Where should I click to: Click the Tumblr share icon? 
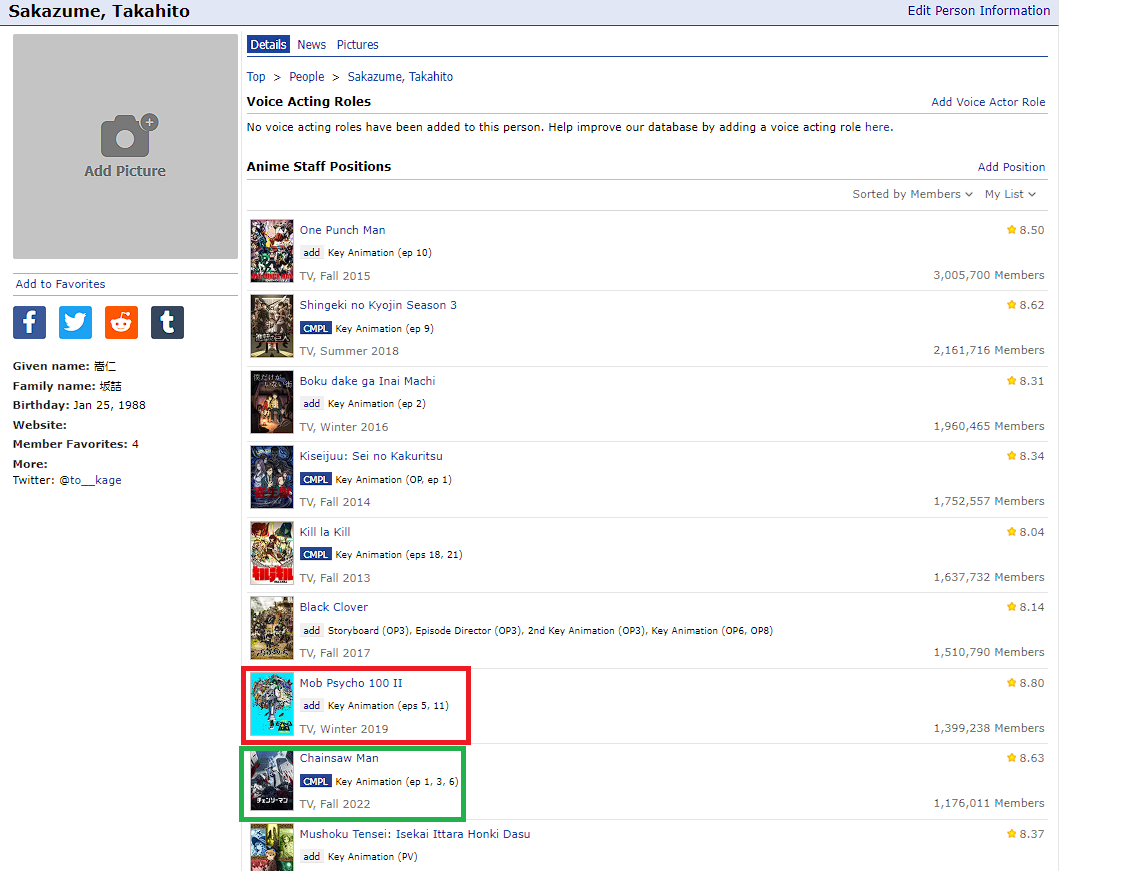167,323
